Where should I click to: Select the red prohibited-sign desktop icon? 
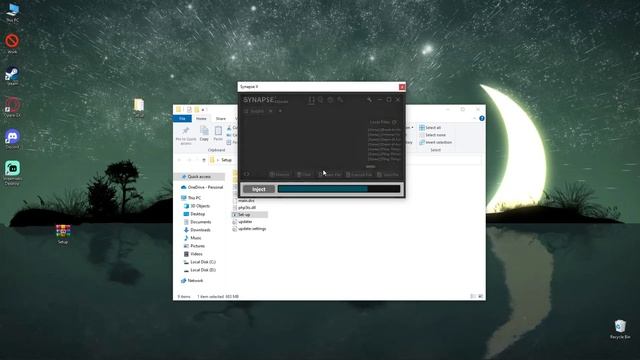12,44
